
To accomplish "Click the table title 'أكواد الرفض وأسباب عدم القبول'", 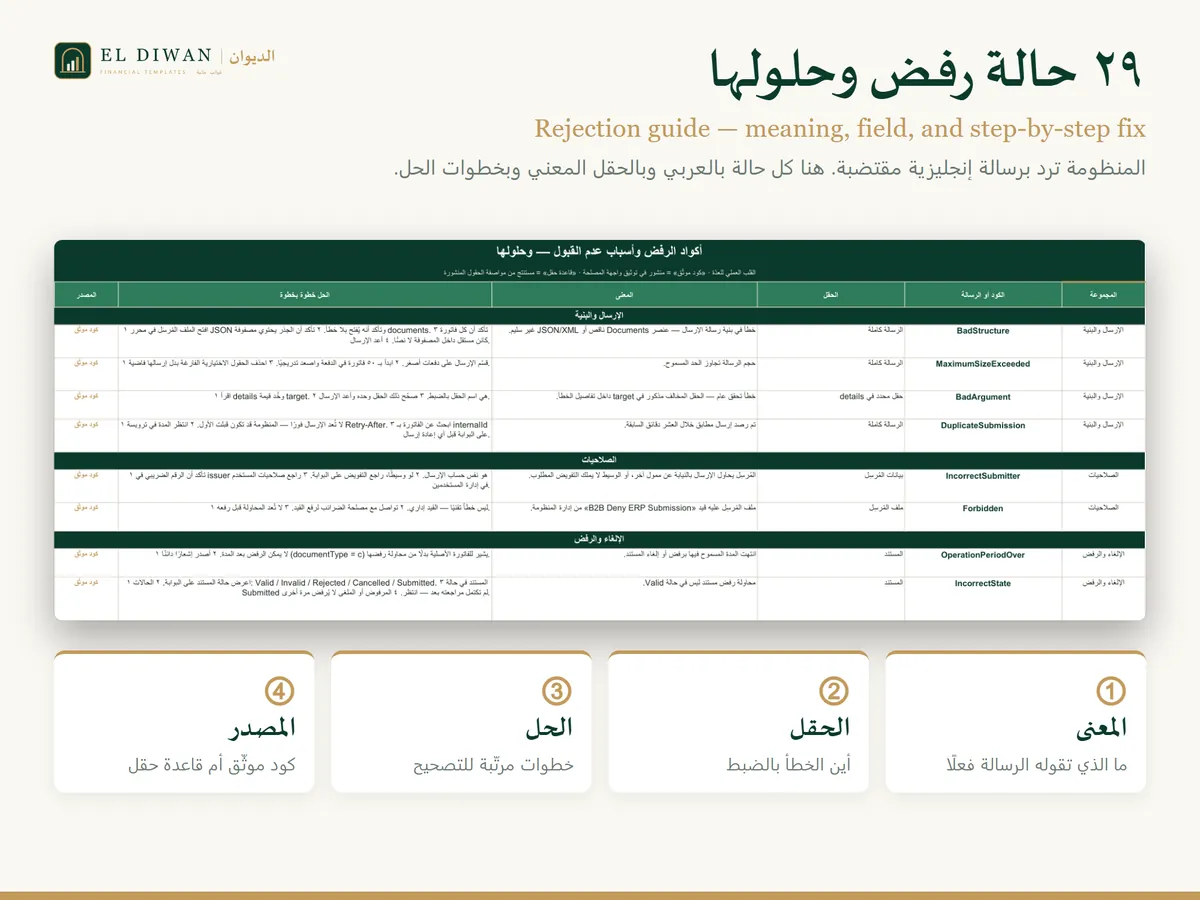I will (x=599, y=252).
